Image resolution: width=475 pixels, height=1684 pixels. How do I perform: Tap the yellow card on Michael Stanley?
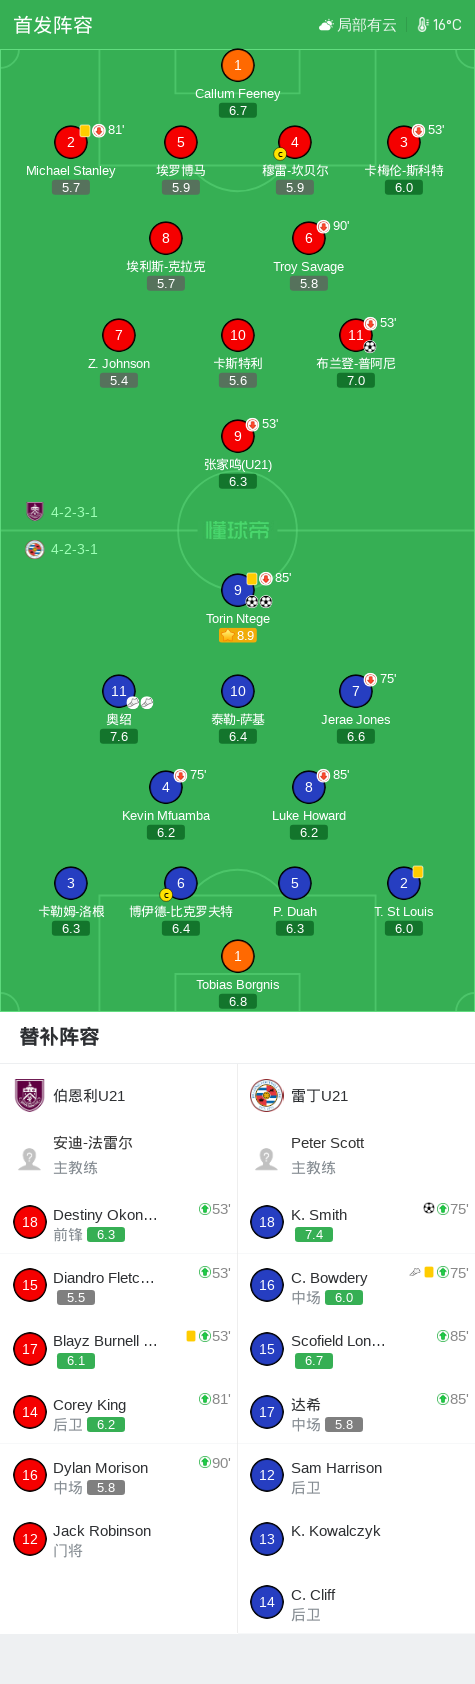coord(85,131)
